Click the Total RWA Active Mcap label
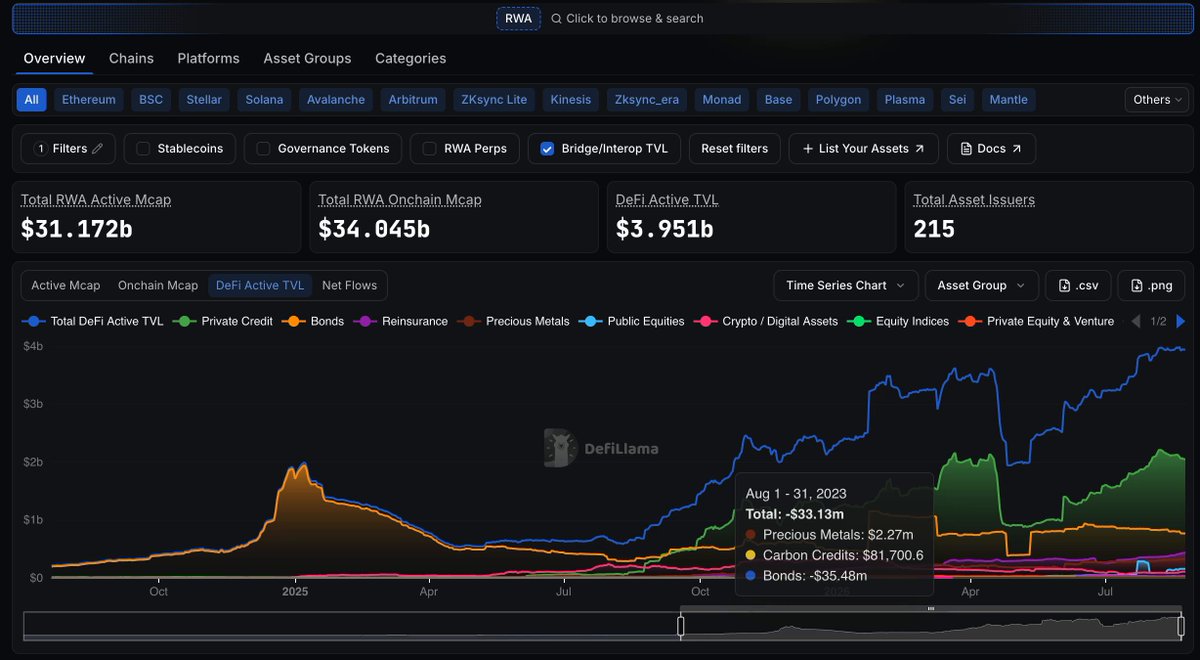The height and width of the screenshot is (660, 1200). coord(96,200)
